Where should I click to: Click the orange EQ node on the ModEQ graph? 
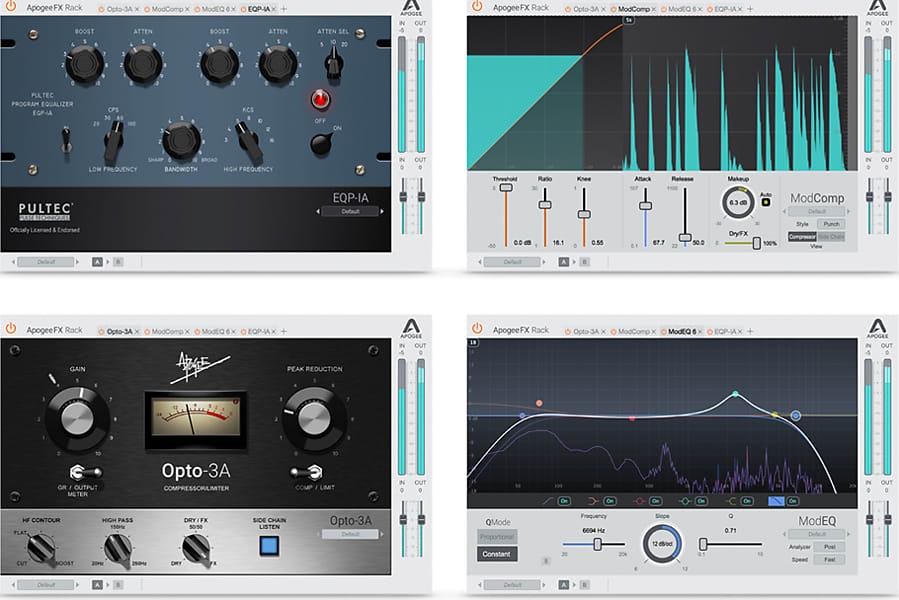pos(539,403)
